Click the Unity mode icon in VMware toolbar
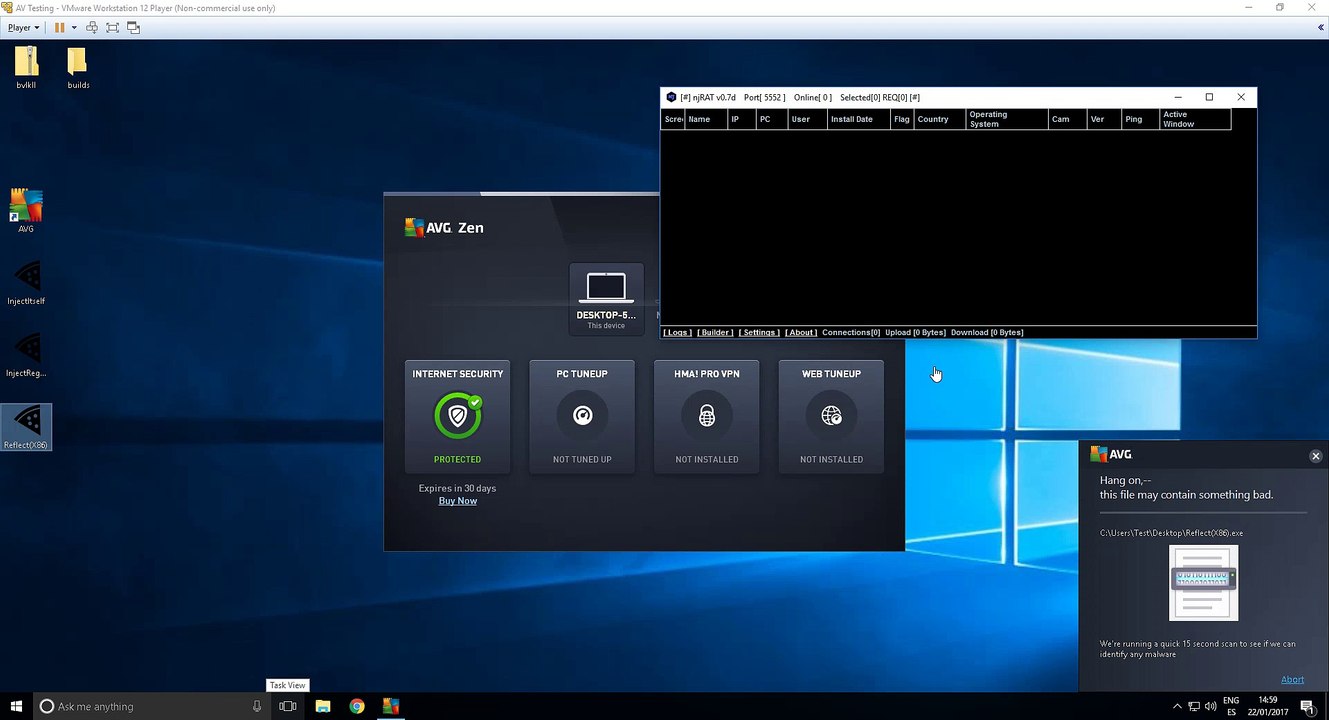Viewport: 1329px width, 720px height. (133, 28)
